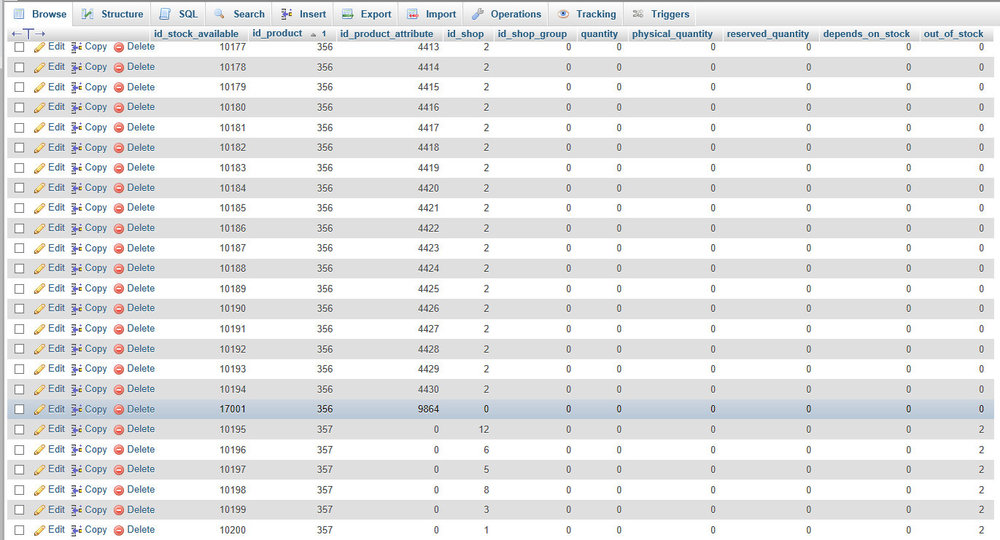This screenshot has width=1000, height=540.
Task: Open the Tracking tab
Action: (x=587, y=14)
